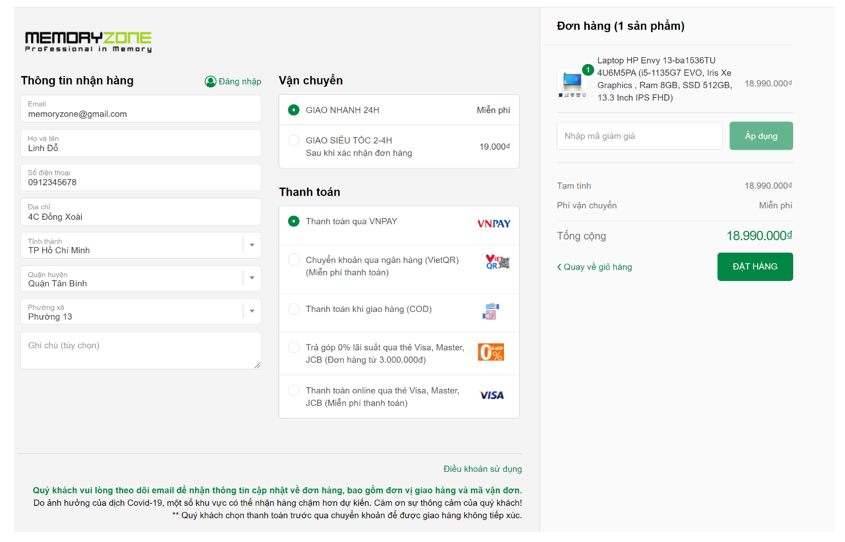Go back via Quay về giỏ hàng
845x542 pixels.
click(x=595, y=267)
